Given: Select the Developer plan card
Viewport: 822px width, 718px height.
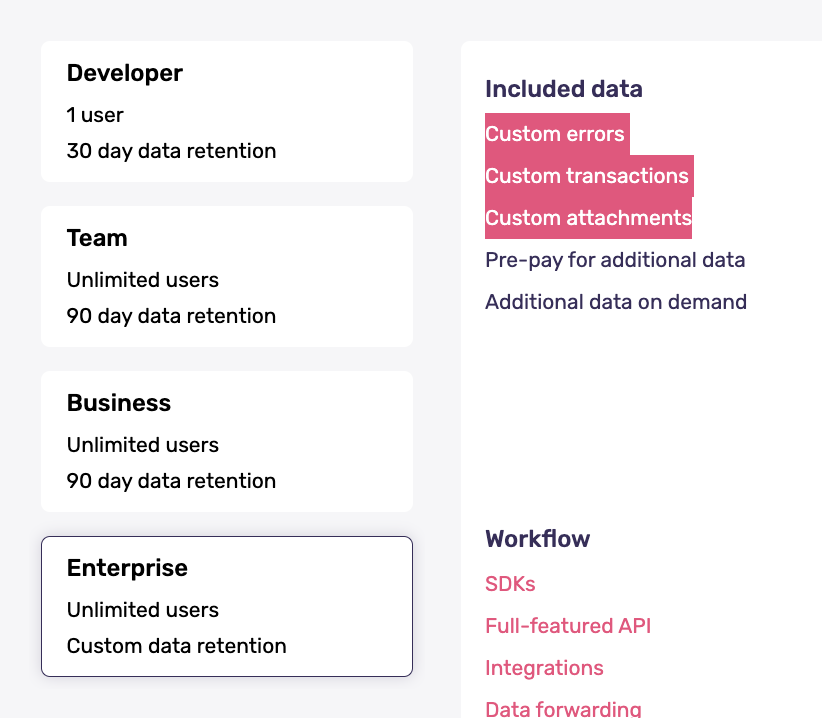Looking at the screenshot, I should click(227, 112).
